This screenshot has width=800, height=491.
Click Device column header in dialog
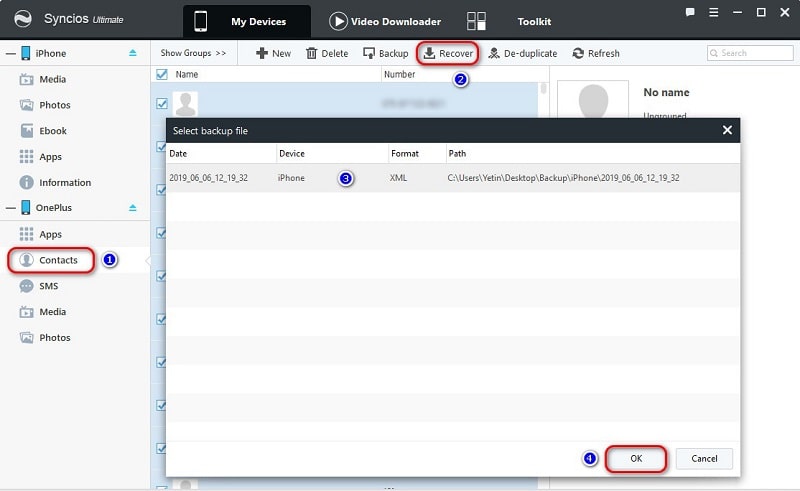(292, 154)
